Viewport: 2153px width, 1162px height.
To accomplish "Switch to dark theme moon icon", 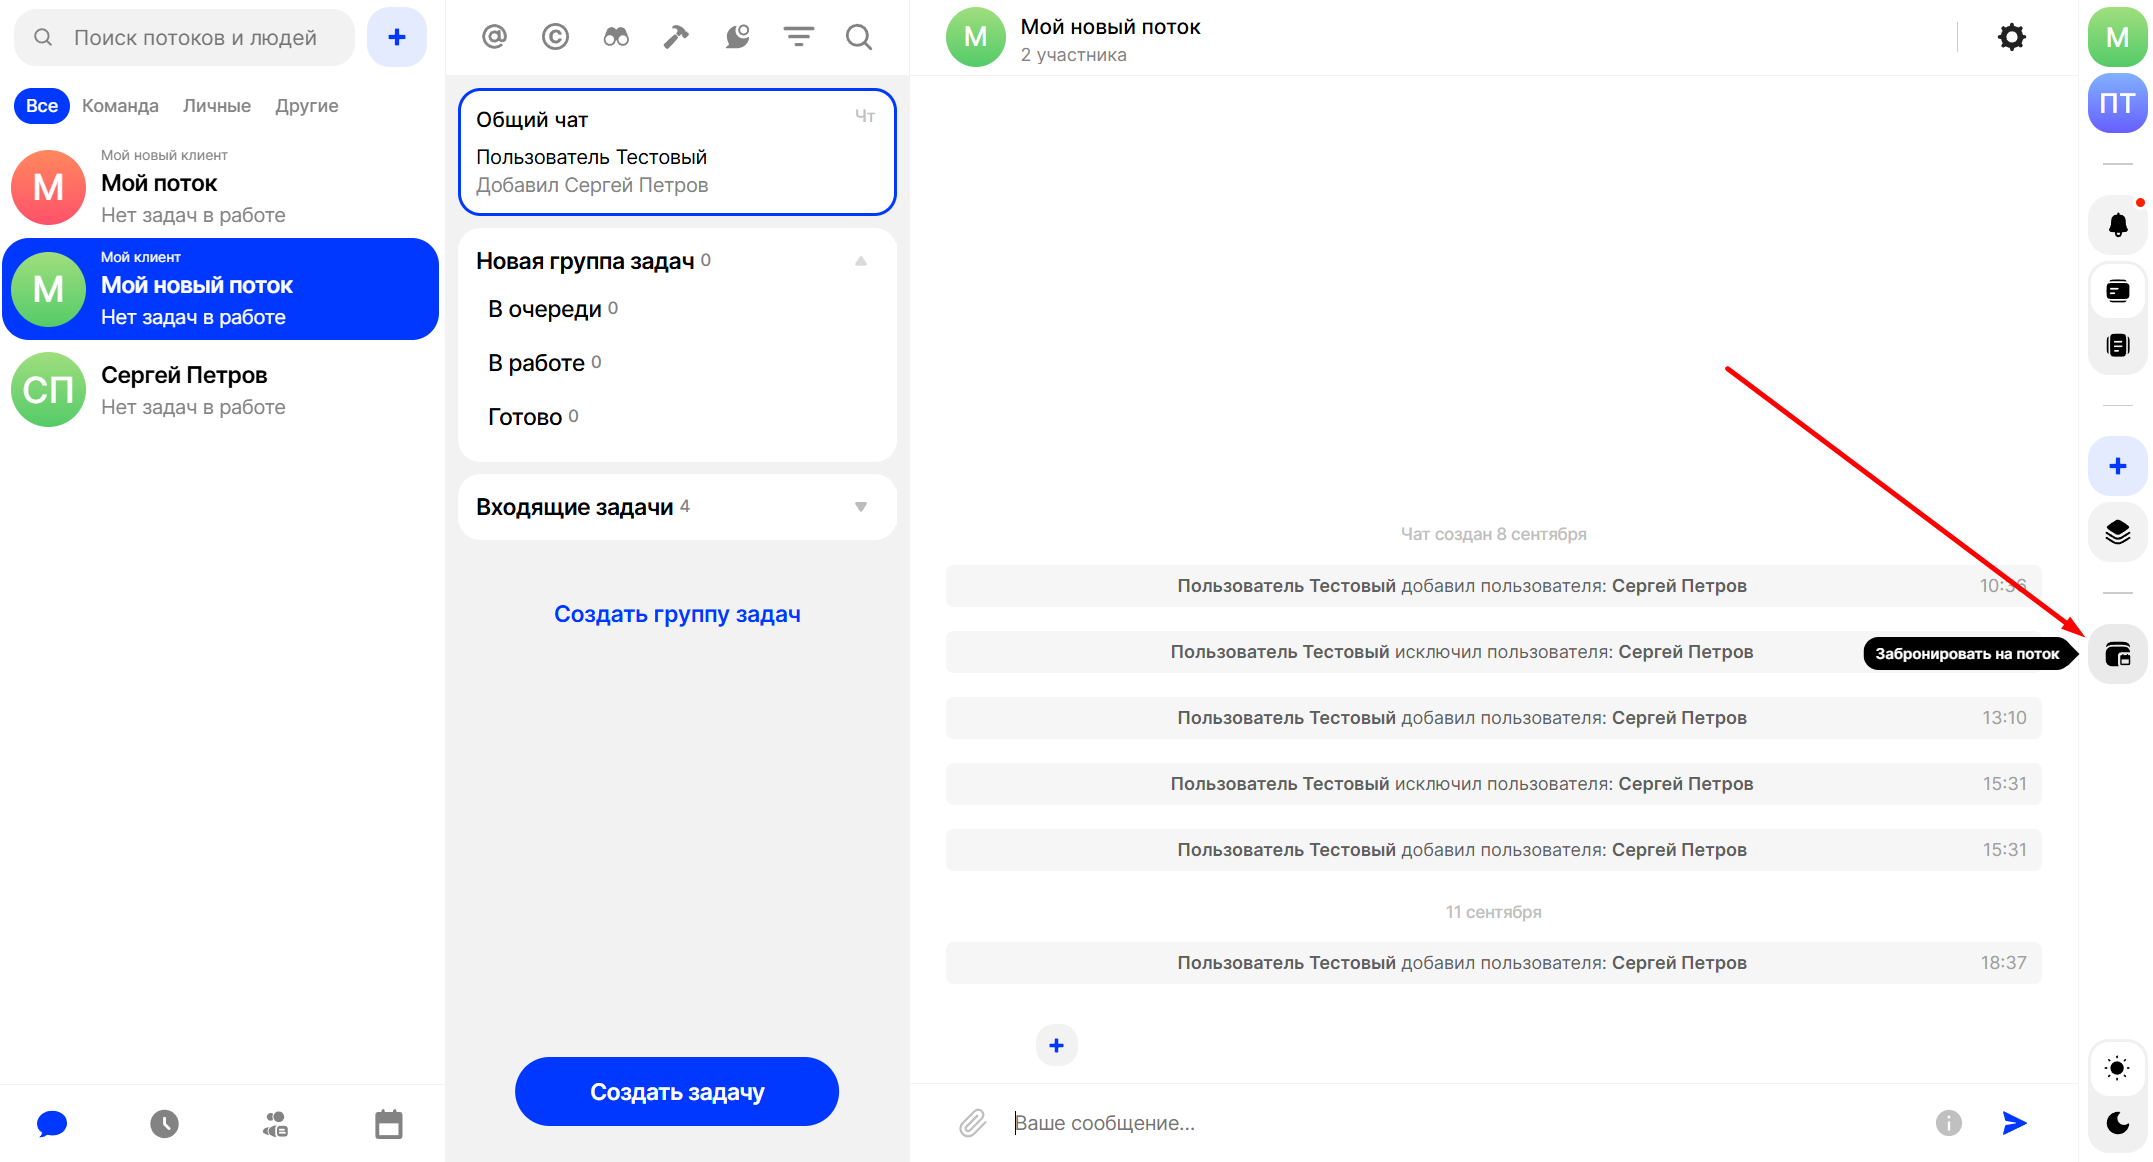I will coord(2117,1122).
